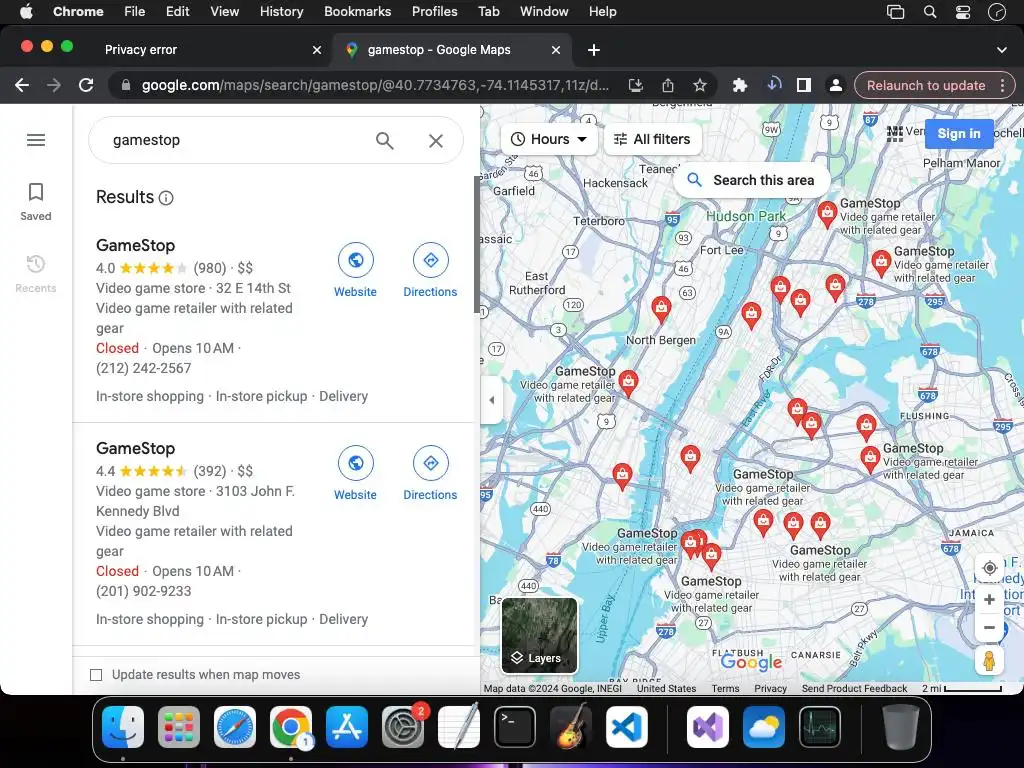Open the Profiles menu
This screenshot has height=768, width=1024.
435,12
